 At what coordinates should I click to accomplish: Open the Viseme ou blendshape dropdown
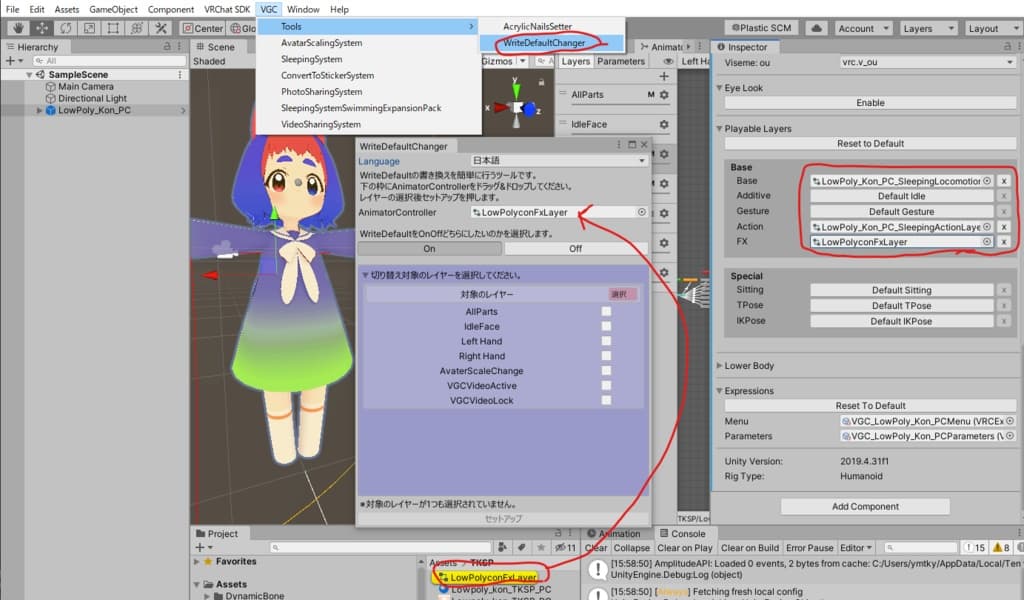[x=926, y=62]
